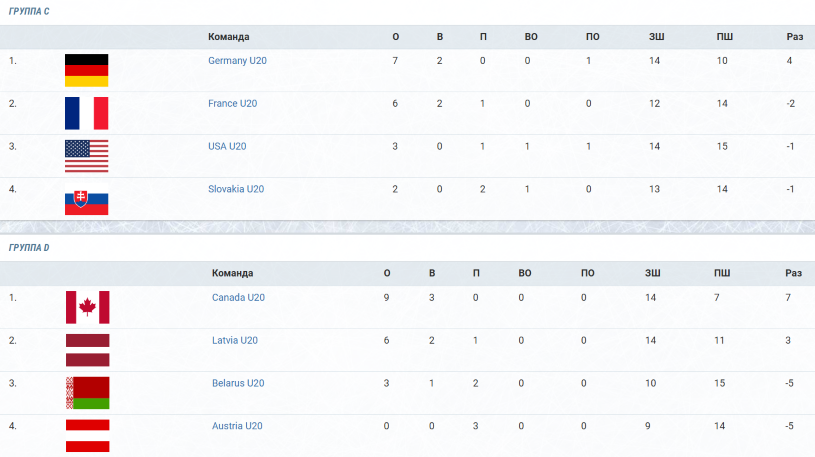Image resolution: width=815 pixels, height=457 pixels.
Task: Open the Canada U20 team link
Action: point(238,297)
